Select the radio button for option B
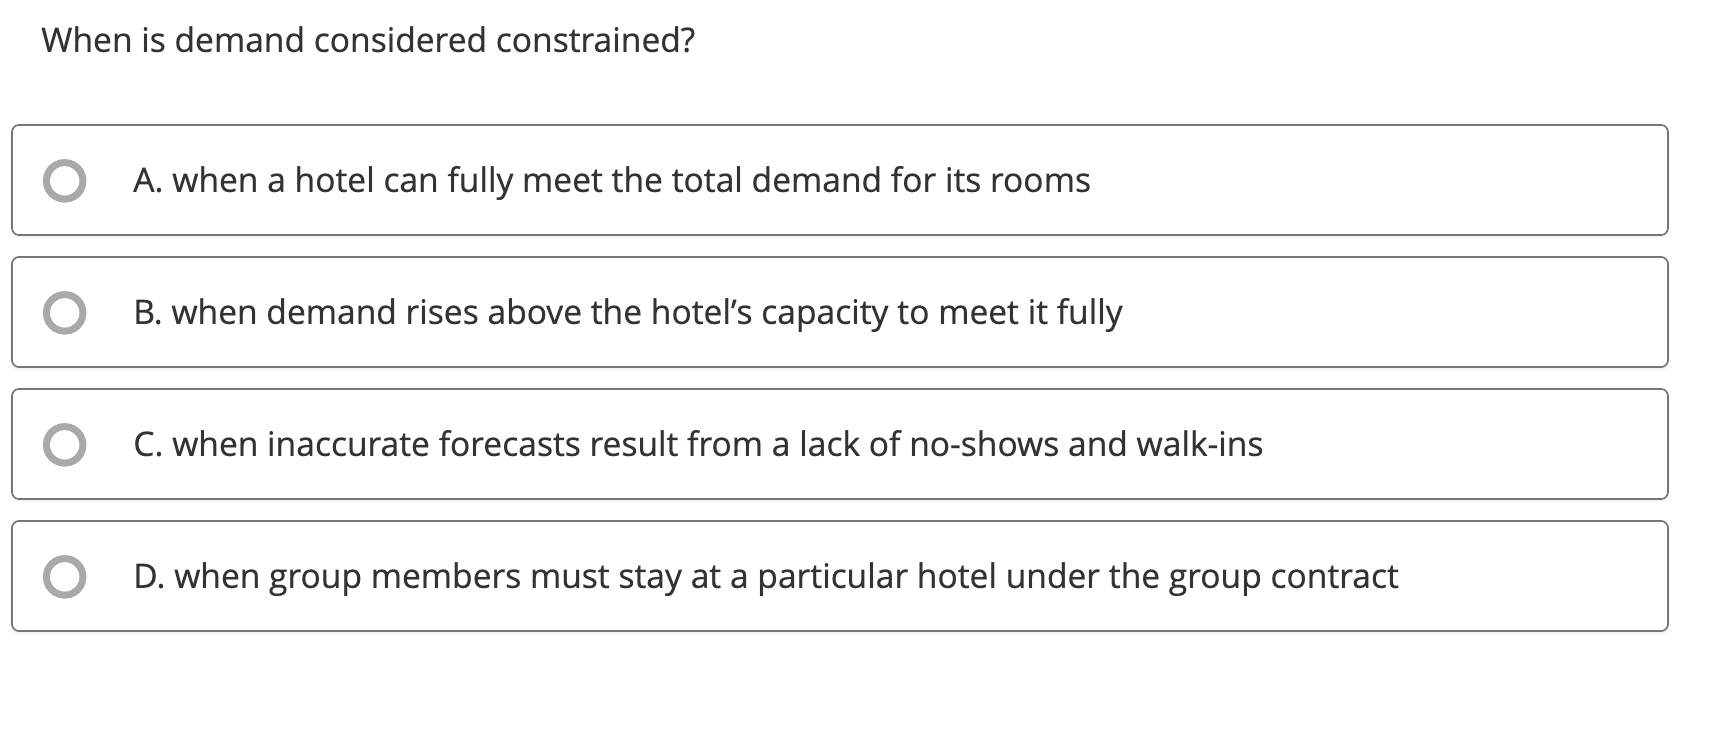Image resolution: width=1718 pixels, height=750 pixels. coord(65,312)
